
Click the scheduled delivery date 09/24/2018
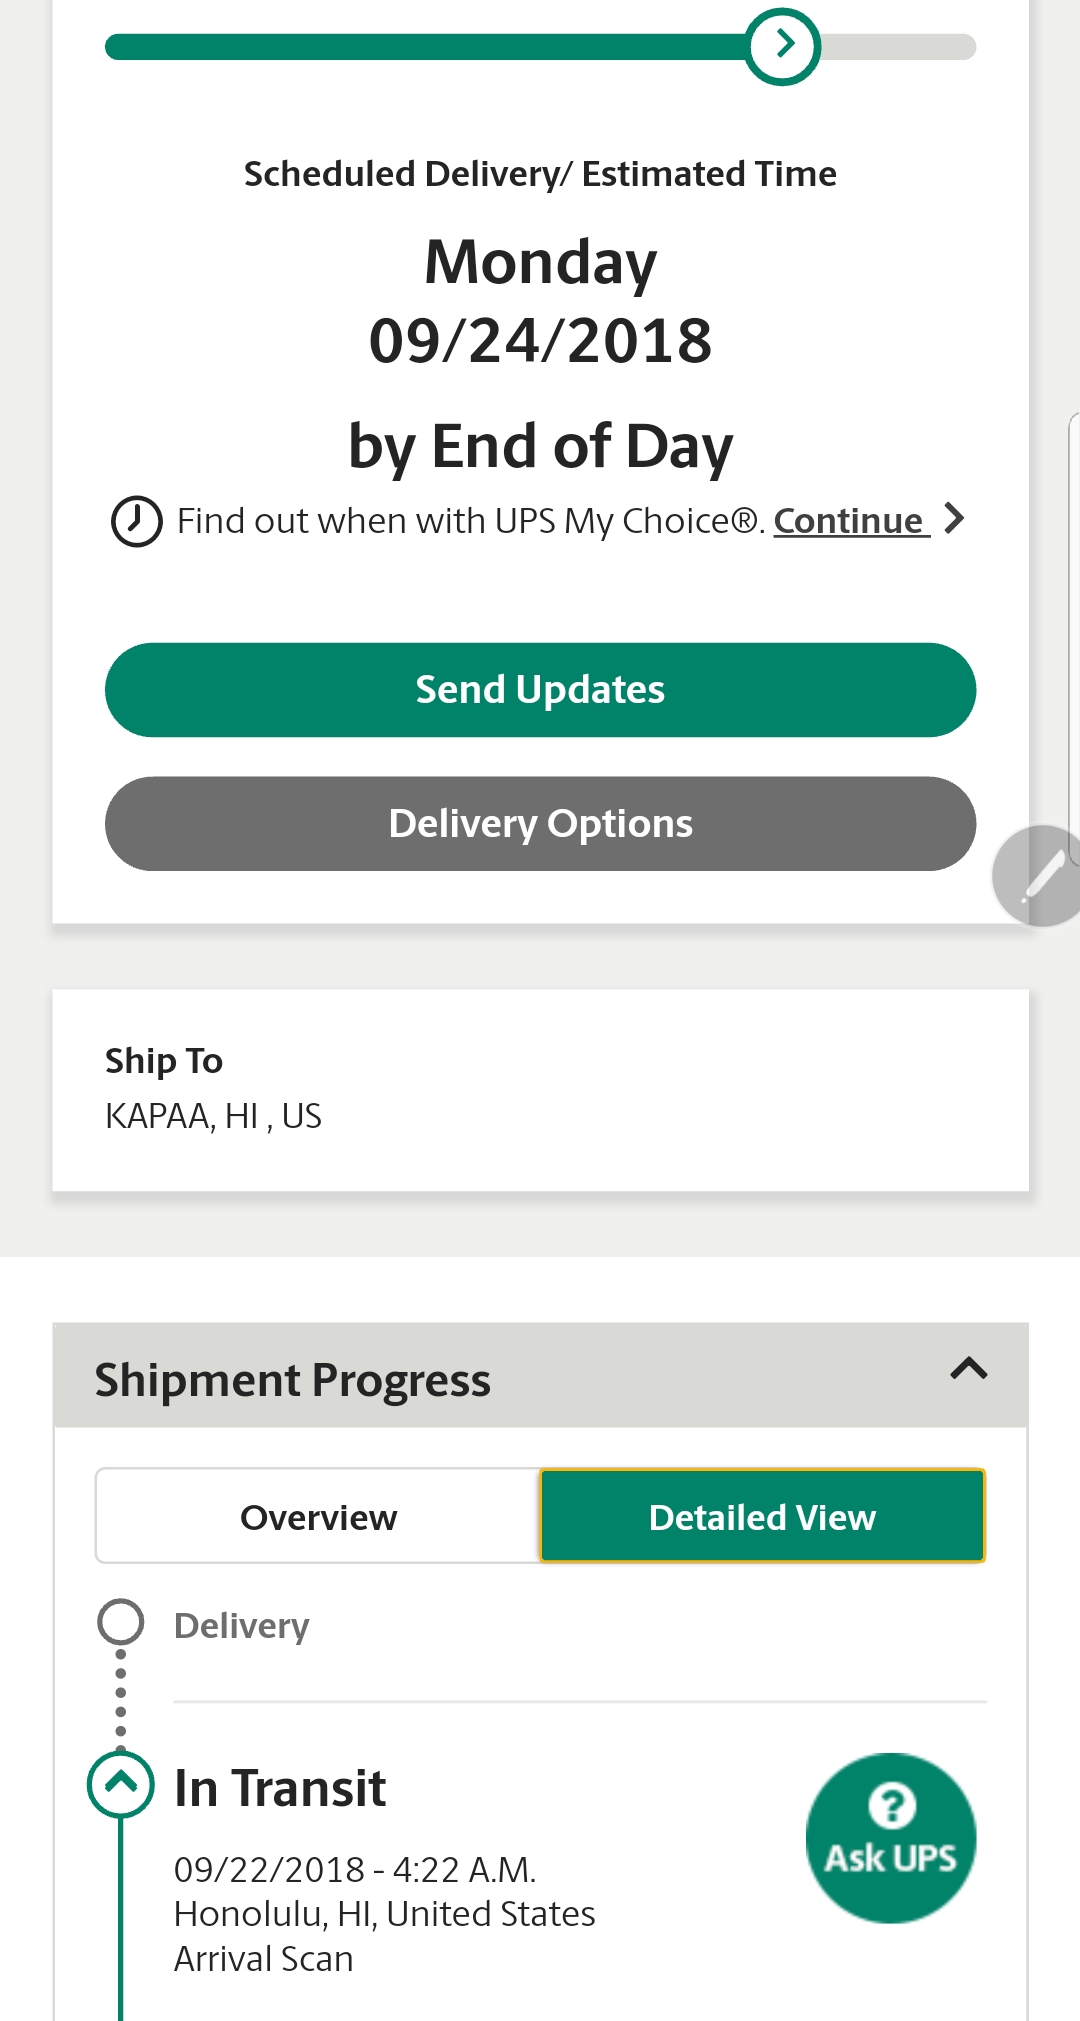[540, 341]
